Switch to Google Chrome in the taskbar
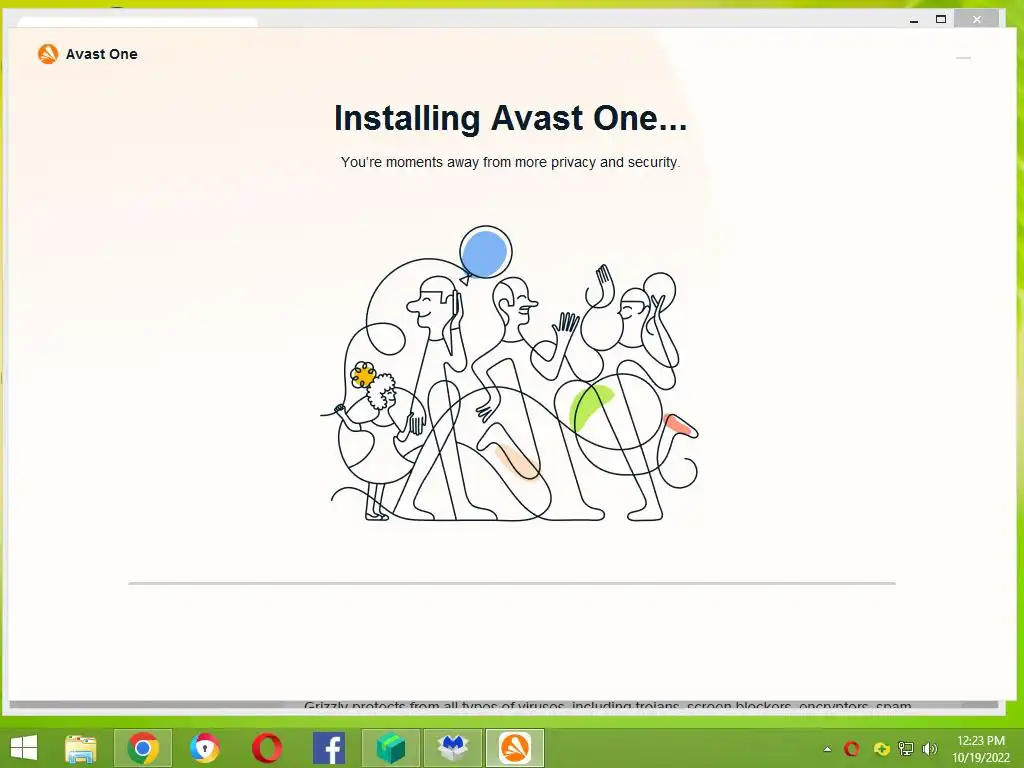The width and height of the screenshot is (1024, 768). (x=143, y=748)
